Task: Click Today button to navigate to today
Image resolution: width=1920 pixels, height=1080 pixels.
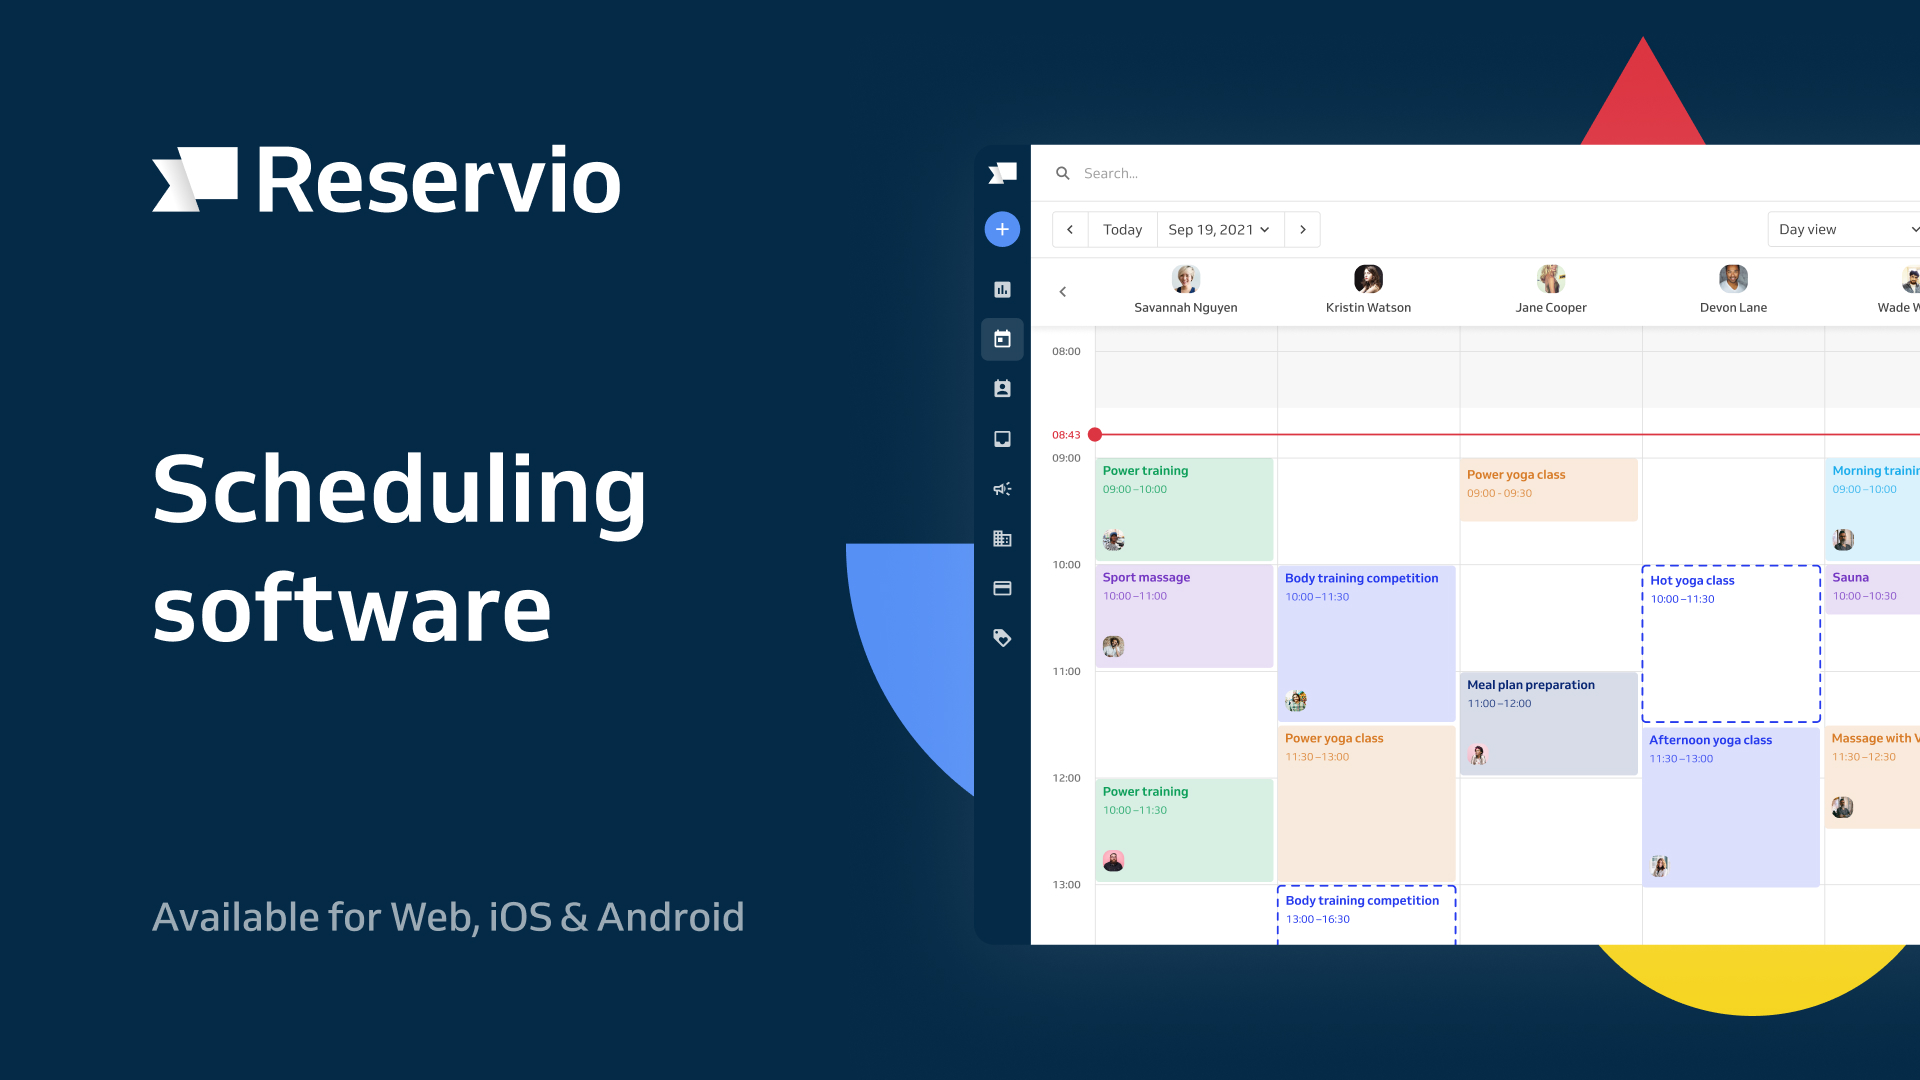Action: click(x=1121, y=229)
